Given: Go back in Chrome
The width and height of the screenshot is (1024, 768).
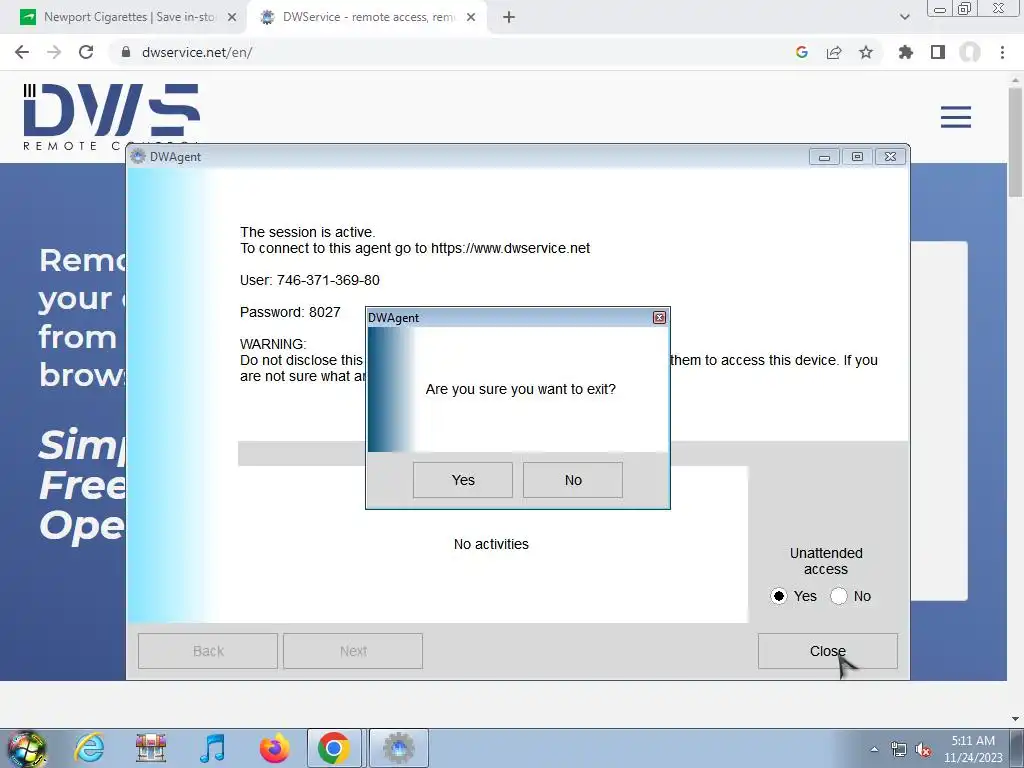Looking at the screenshot, I should (22, 52).
